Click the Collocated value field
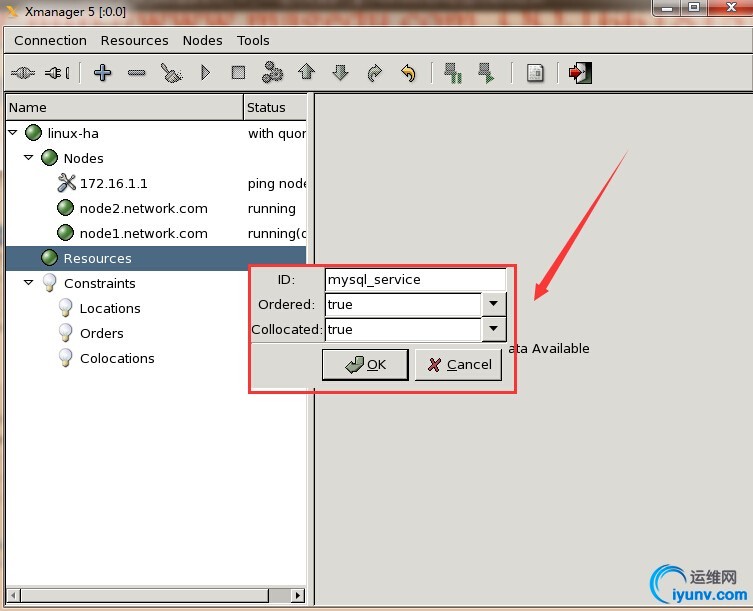Screen dimensions: 753x611 (x=403, y=329)
